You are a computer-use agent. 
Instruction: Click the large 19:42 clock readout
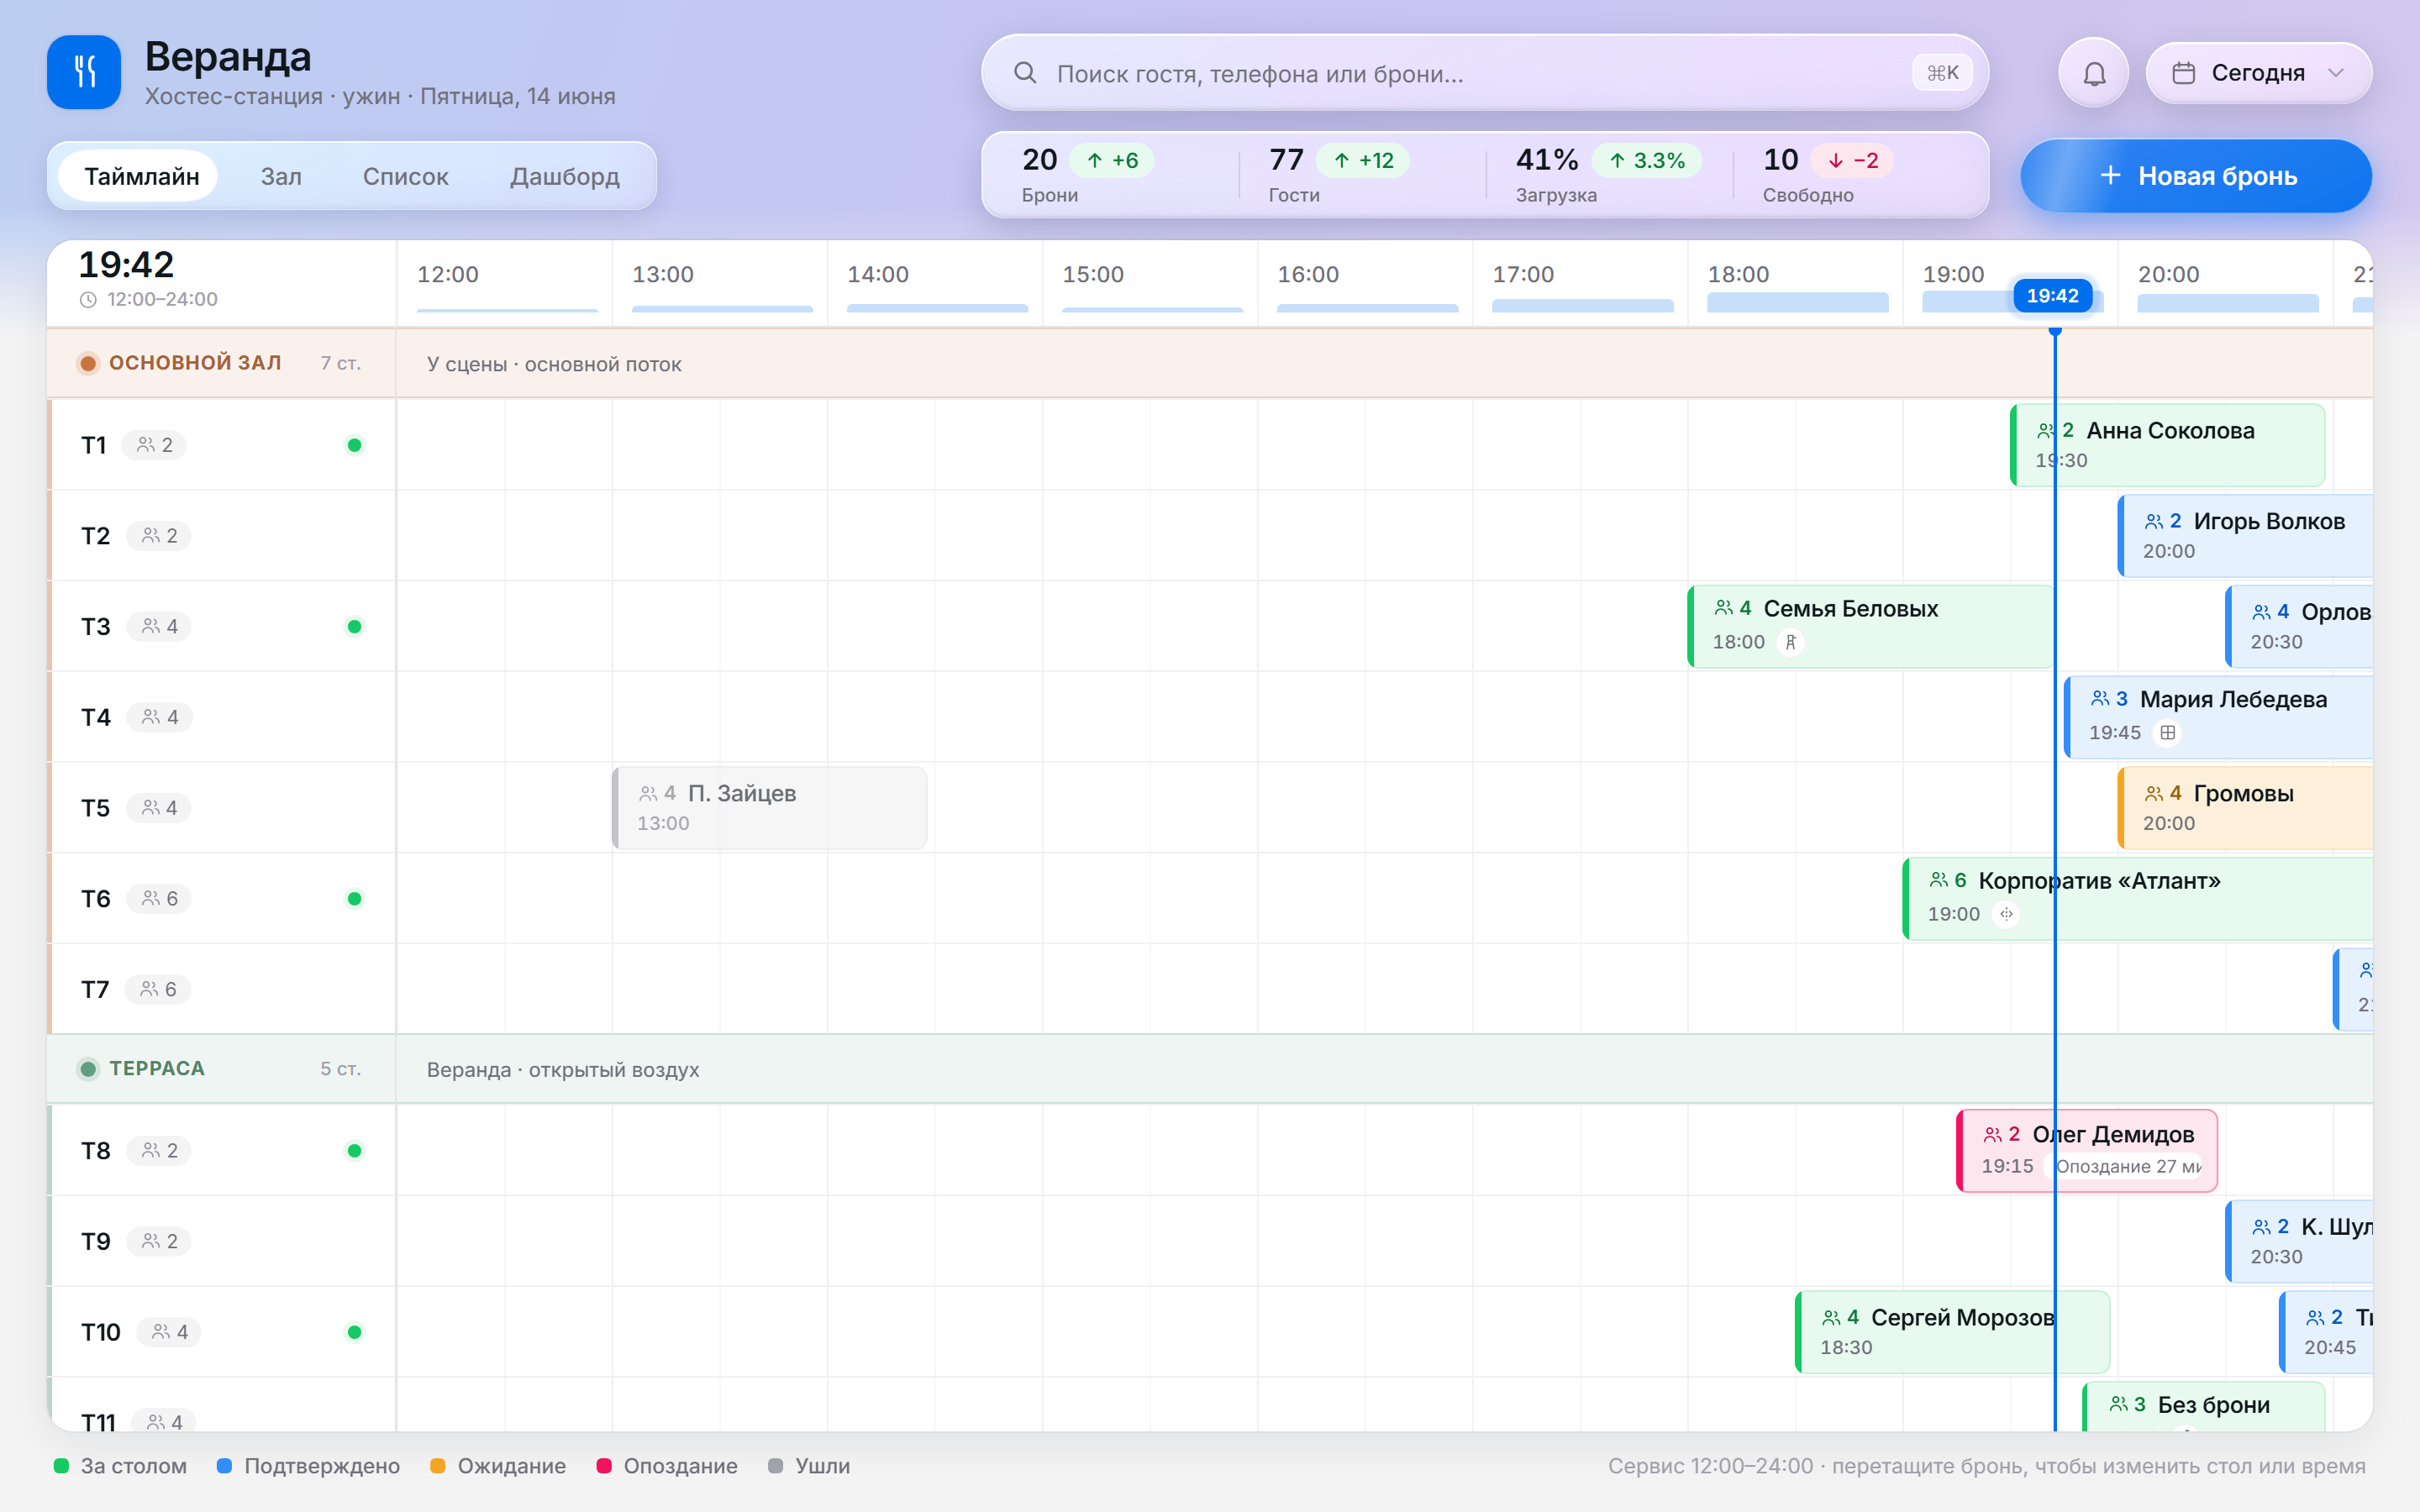(126, 265)
